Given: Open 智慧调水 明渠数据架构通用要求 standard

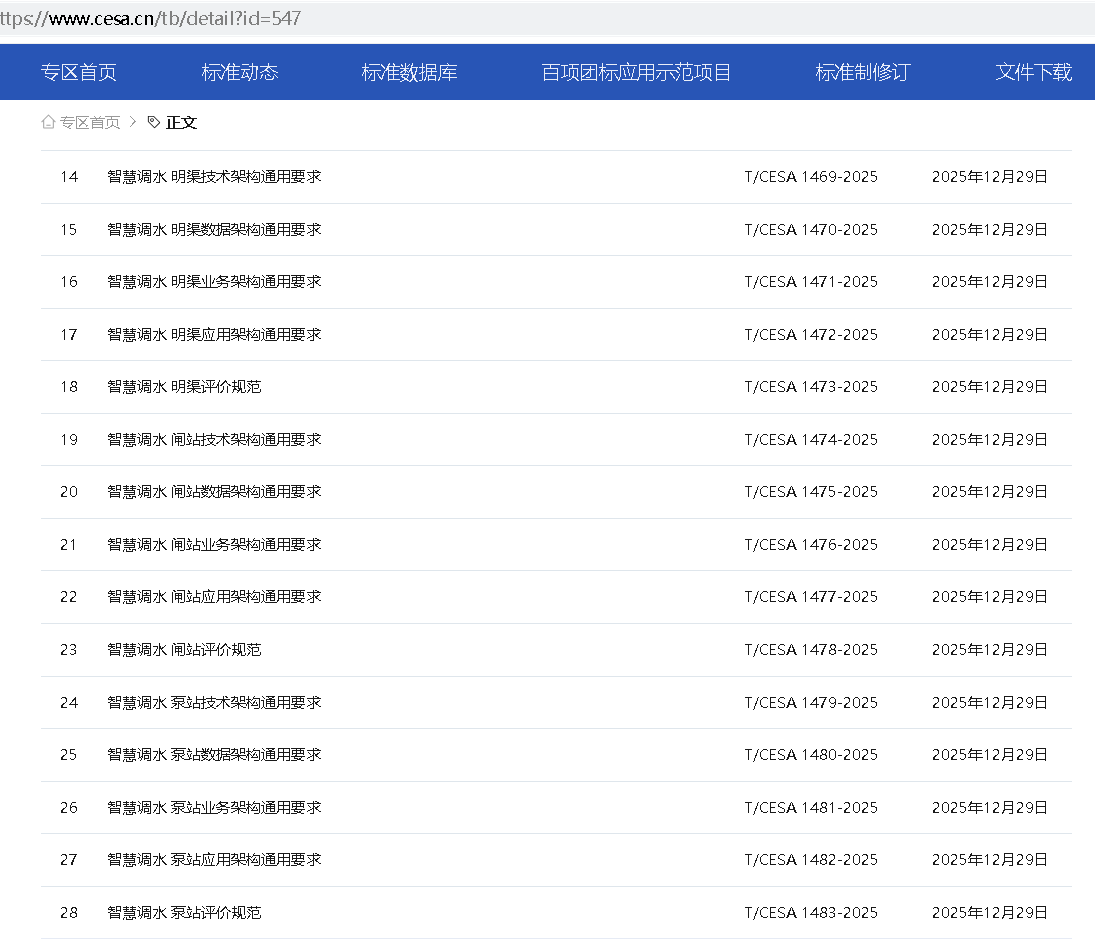Looking at the screenshot, I should [213, 229].
